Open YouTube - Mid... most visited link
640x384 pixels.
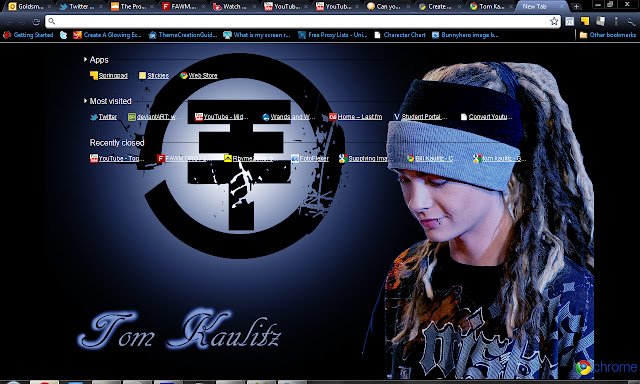[222, 117]
